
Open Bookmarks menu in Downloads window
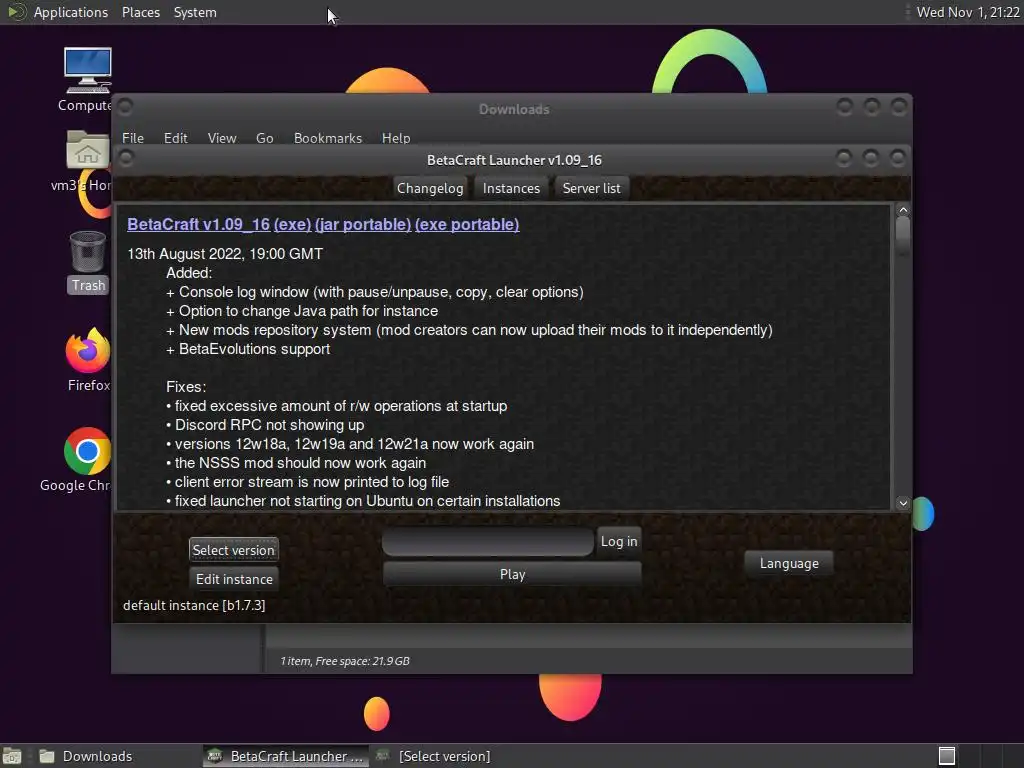(328, 138)
